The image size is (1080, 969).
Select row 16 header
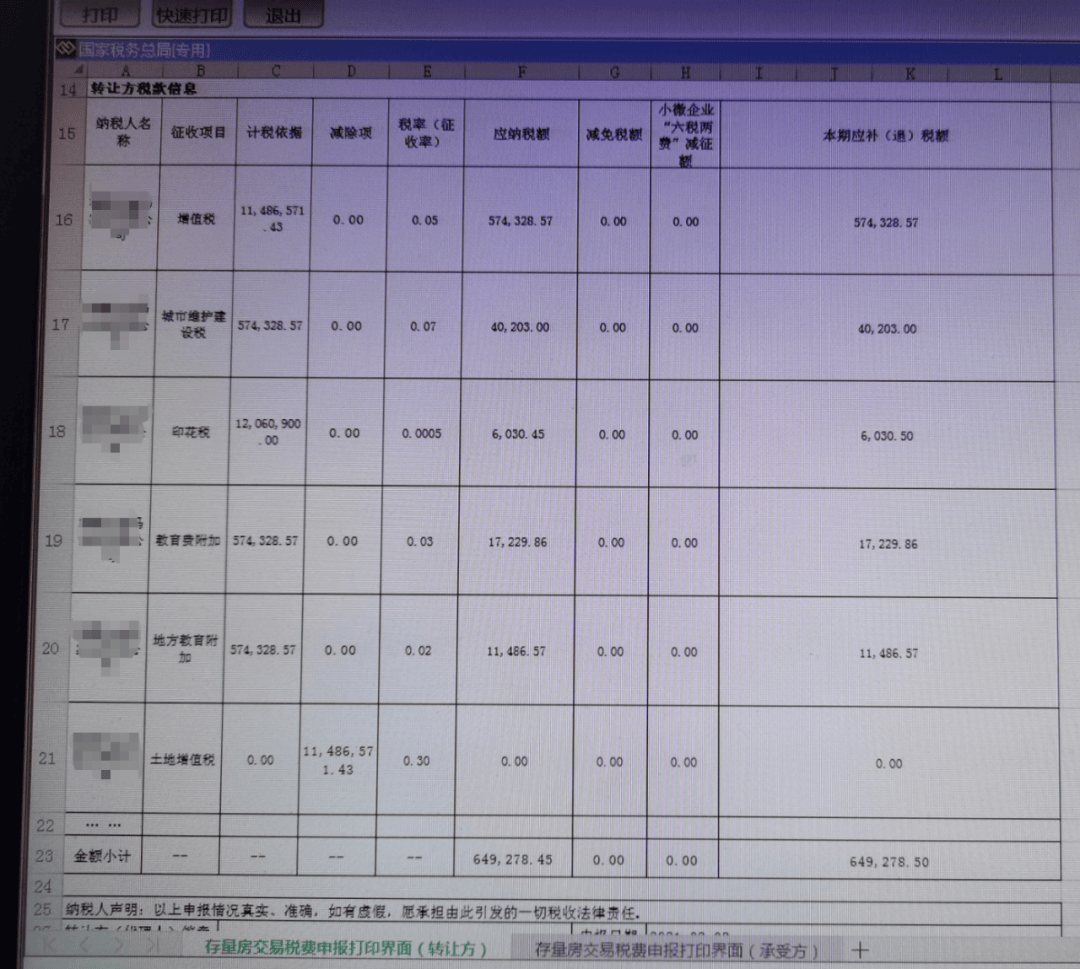point(65,220)
